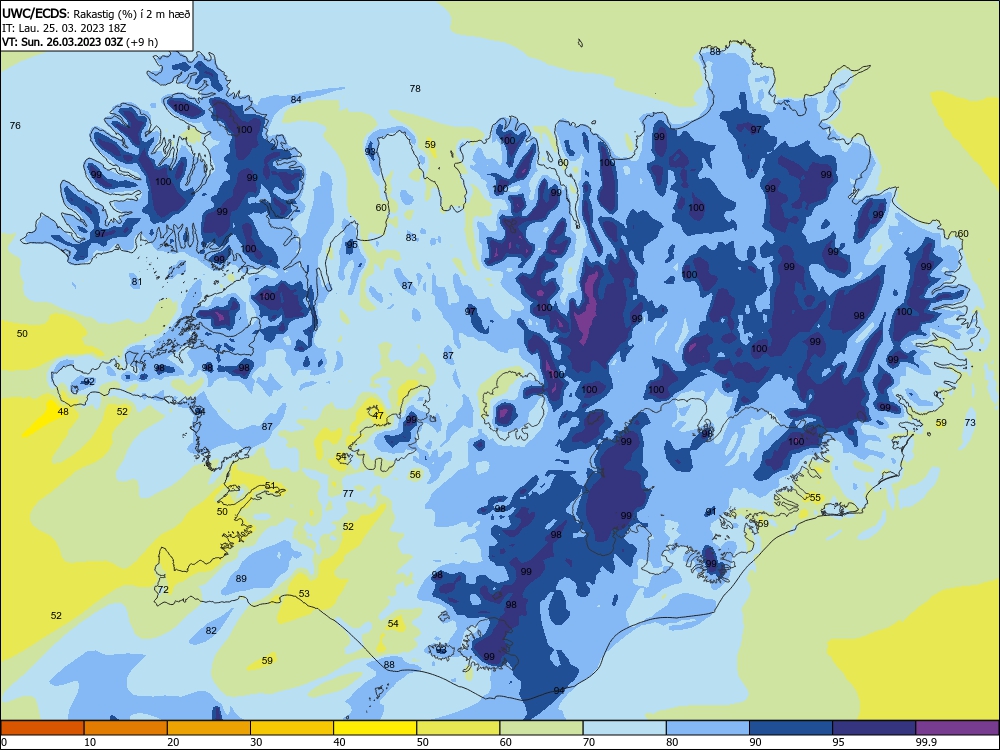Screen dimensions: 1000x750
Task: Click the humidity value '81' on the map
Action: tap(137, 282)
